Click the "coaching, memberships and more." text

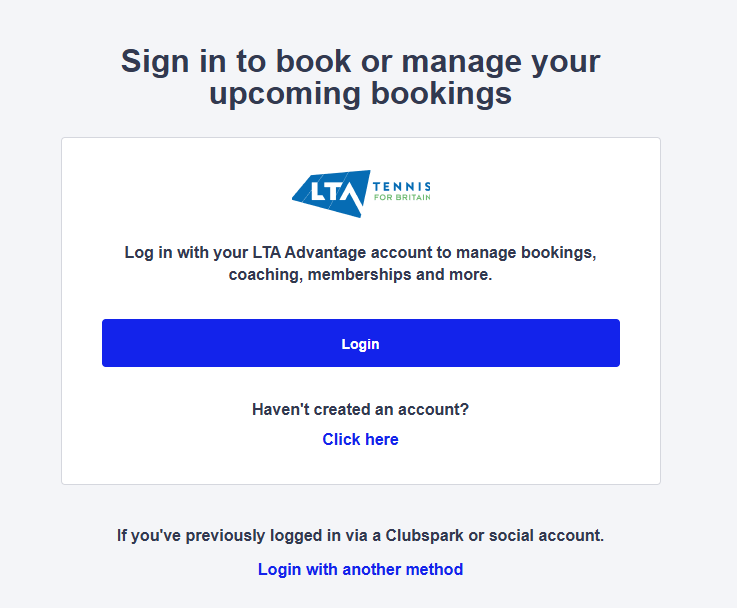pos(360,274)
